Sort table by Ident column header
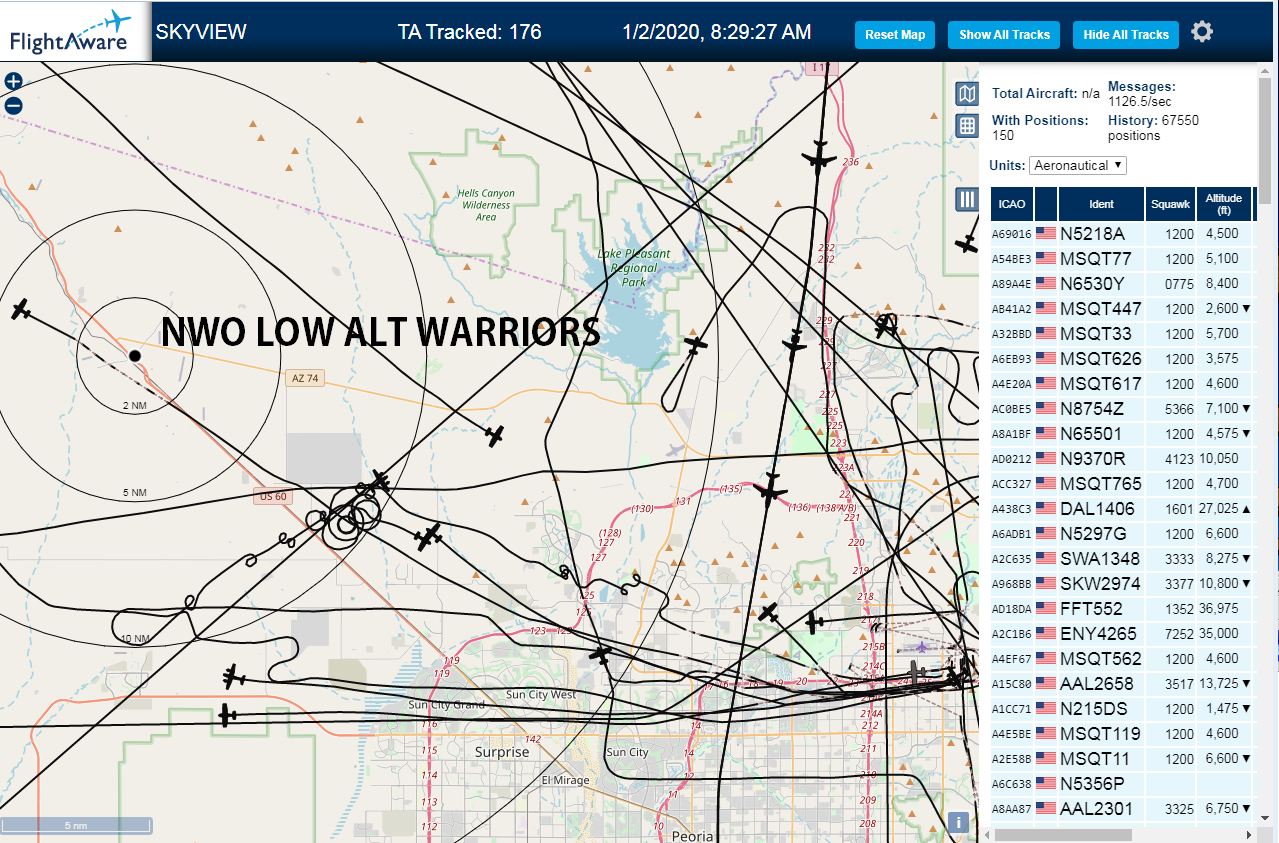 pos(1101,204)
